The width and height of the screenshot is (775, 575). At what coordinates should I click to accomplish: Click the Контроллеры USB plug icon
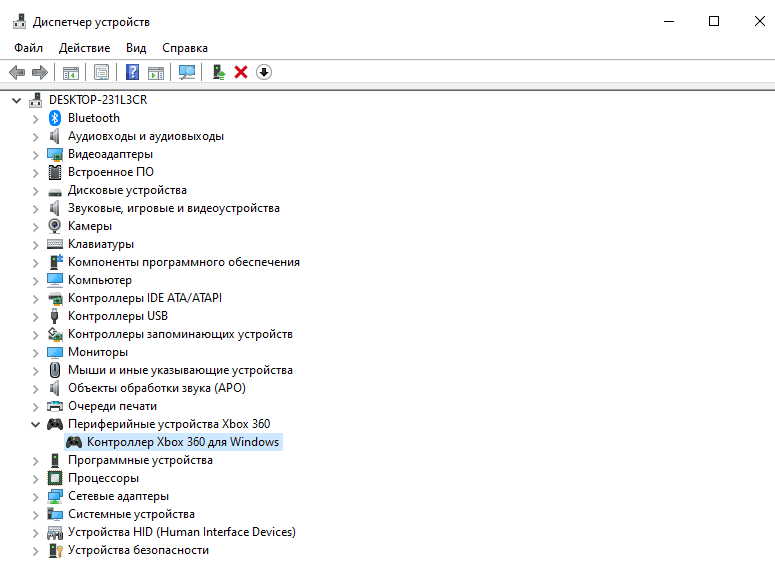coord(54,316)
